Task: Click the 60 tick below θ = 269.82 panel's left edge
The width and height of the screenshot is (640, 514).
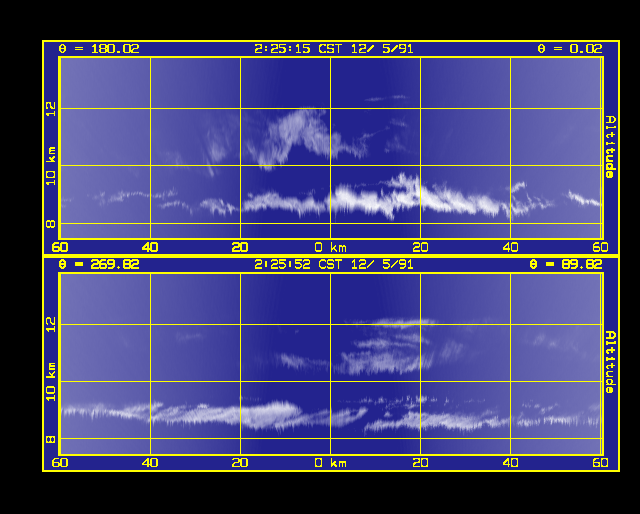Action: point(60,463)
